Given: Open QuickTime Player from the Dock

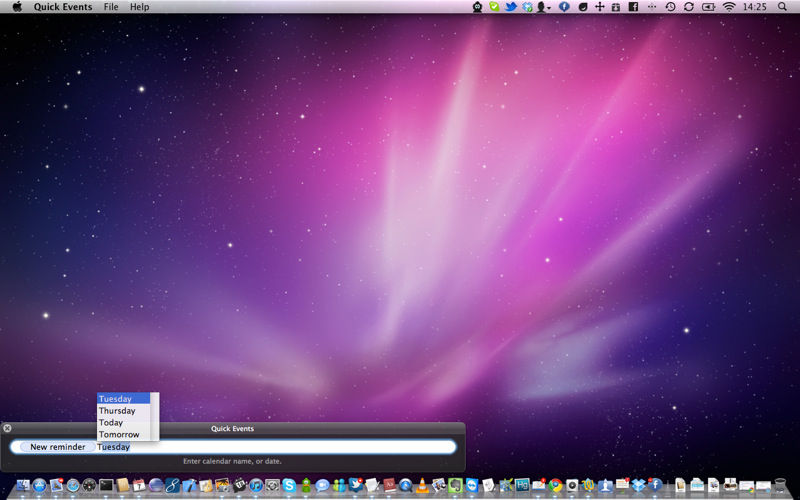Looking at the screenshot, I should point(406,485).
